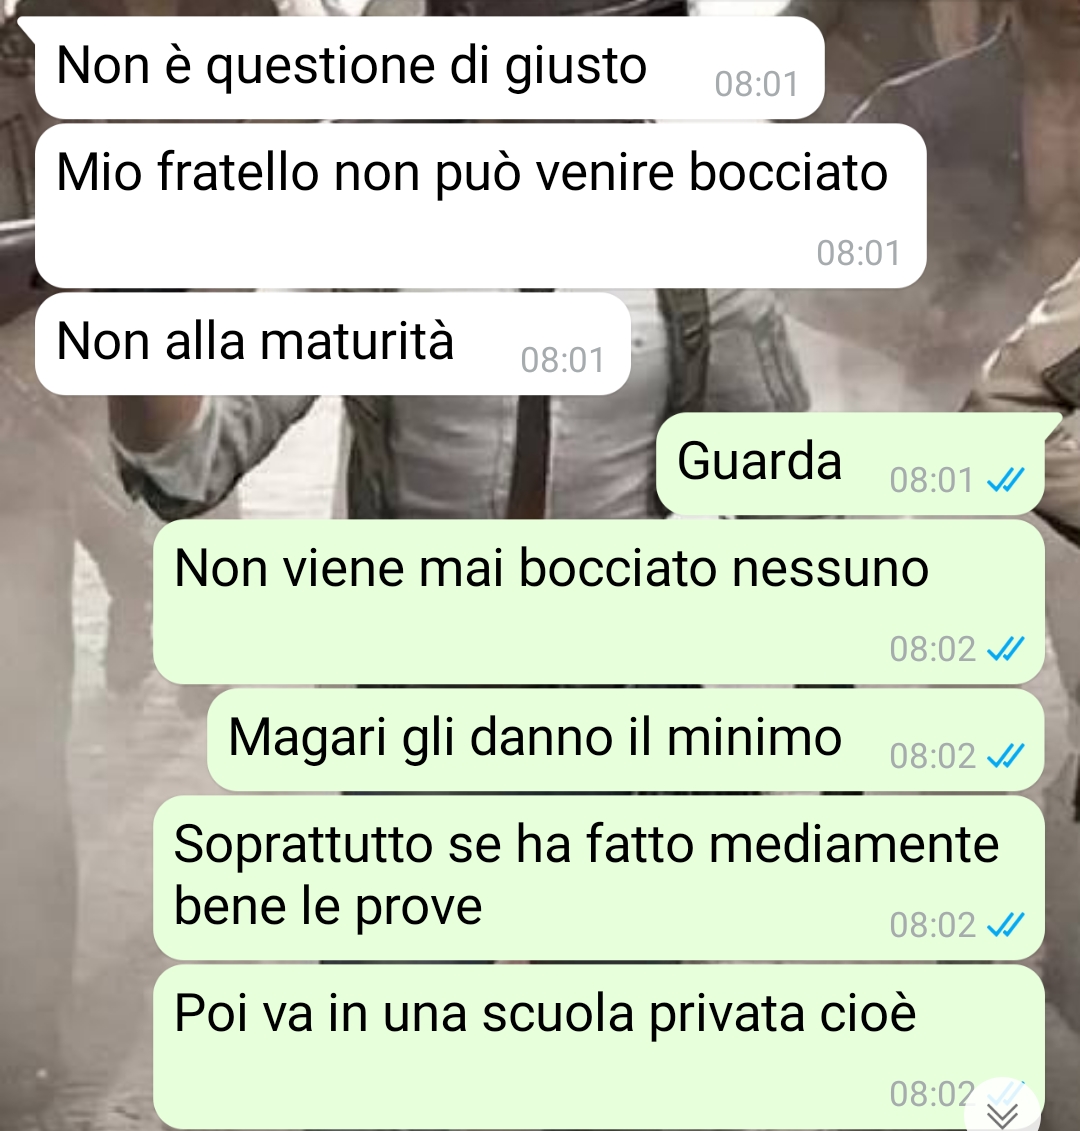Tap 08:01 timestamp under 'Mio fratello' message
The image size is (1080, 1131).
click(859, 253)
